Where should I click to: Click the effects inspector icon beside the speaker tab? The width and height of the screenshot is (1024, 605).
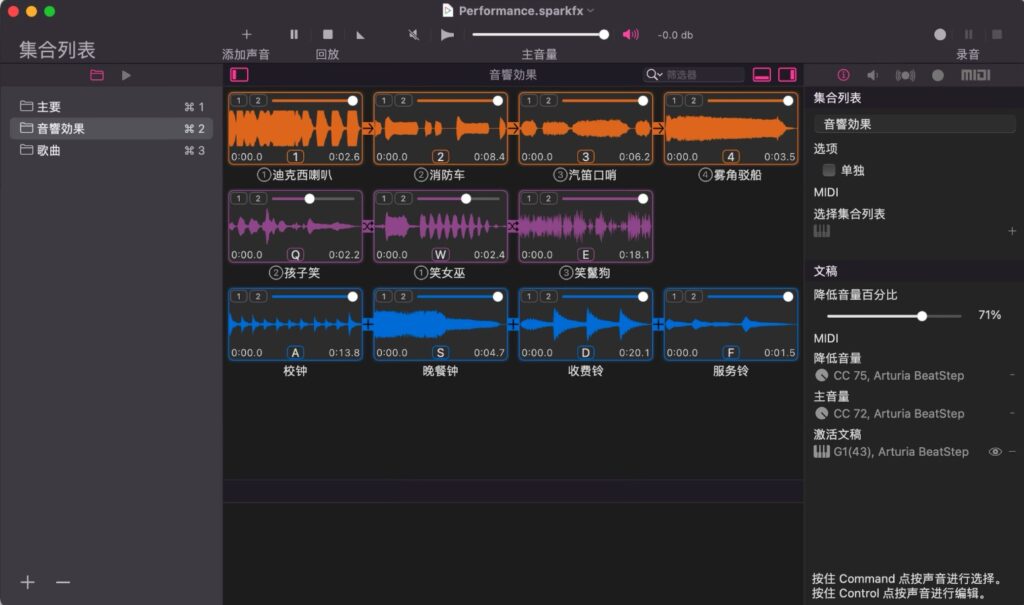click(x=906, y=74)
